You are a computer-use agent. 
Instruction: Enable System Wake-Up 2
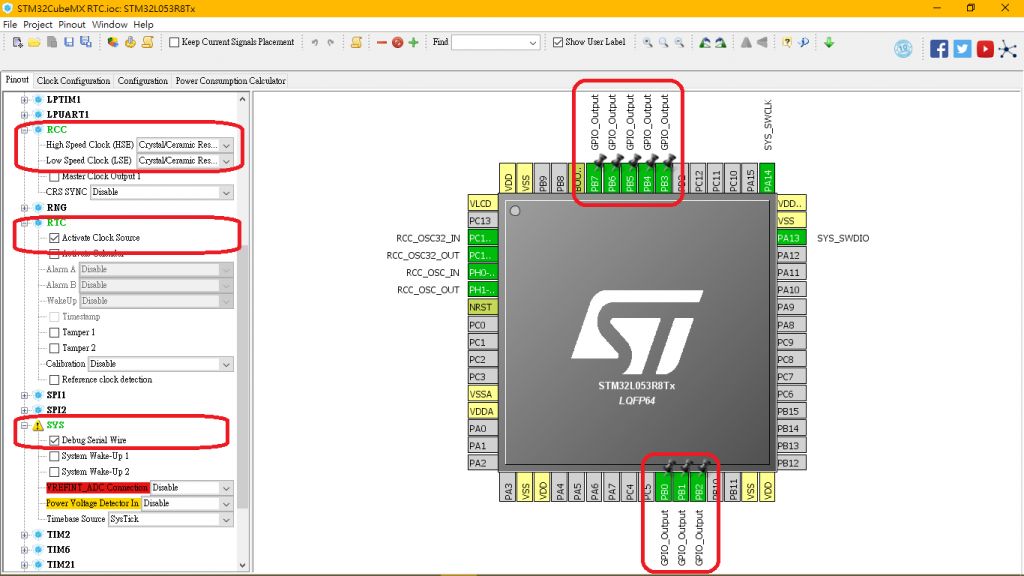(x=54, y=472)
